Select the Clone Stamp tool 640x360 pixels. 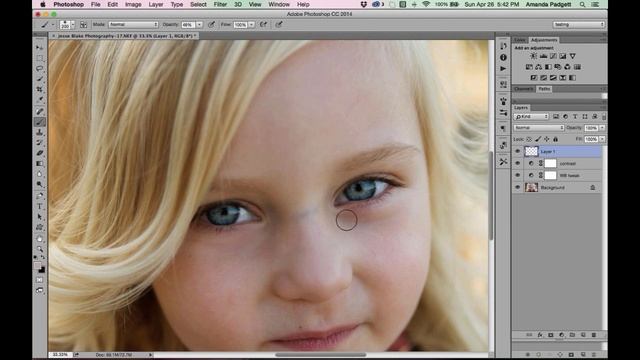pyautogui.click(x=40, y=132)
